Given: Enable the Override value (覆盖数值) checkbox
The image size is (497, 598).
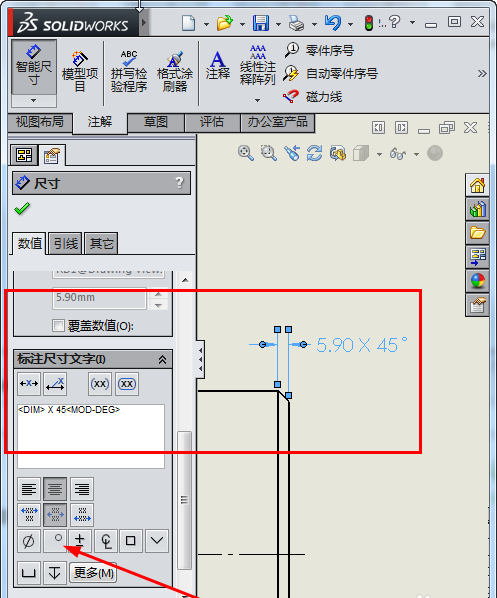Looking at the screenshot, I should (58, 326).
